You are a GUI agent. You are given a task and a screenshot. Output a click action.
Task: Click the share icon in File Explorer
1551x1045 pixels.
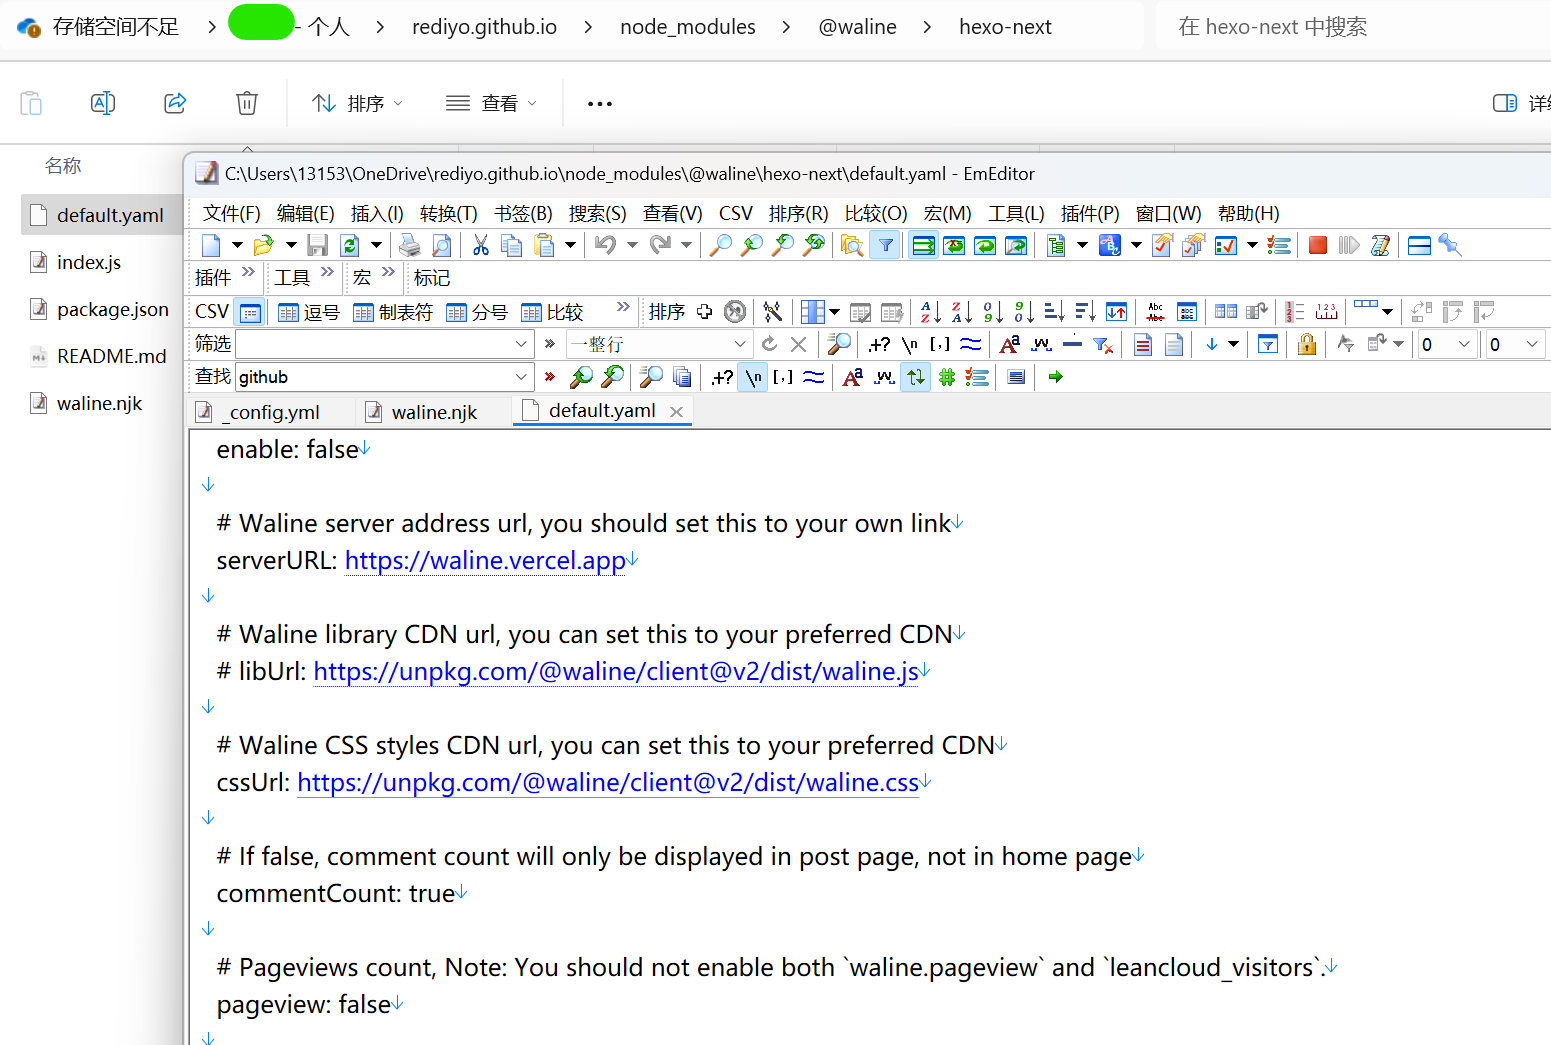[x=175, y=103]
